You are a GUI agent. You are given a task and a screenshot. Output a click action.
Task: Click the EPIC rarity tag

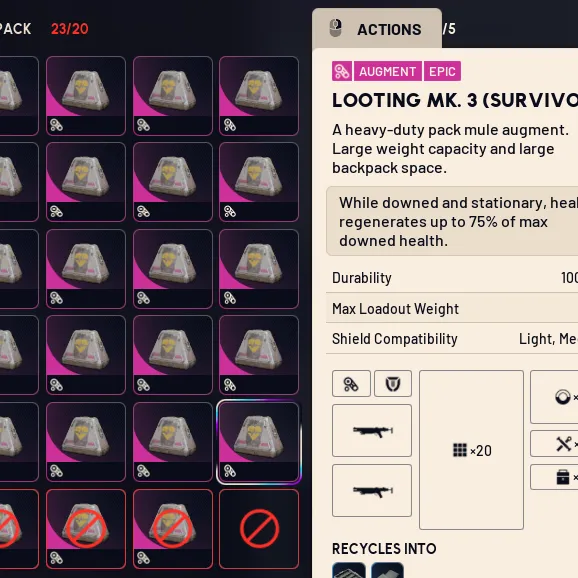pyautogui.click(x=442, y=71)
